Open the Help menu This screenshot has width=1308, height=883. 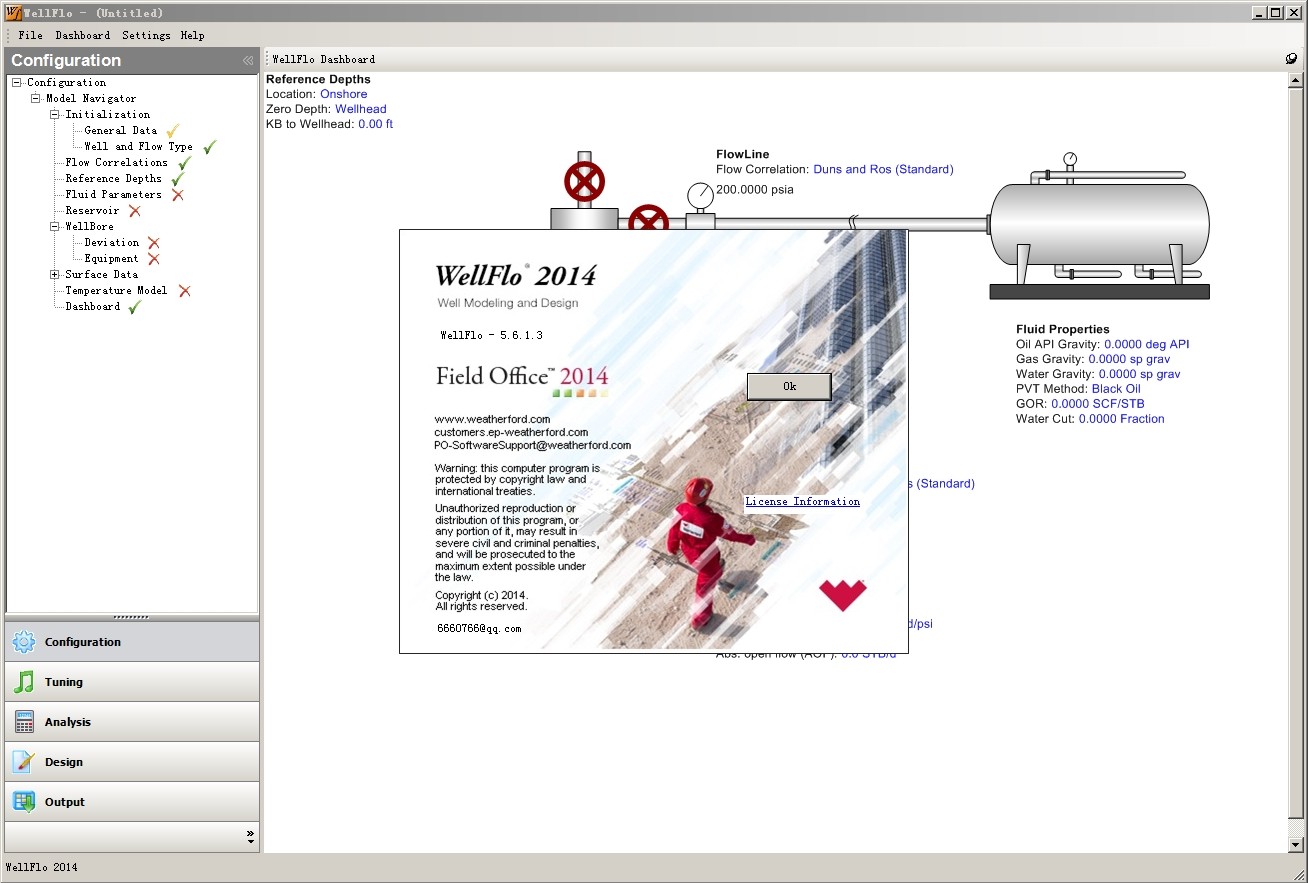192,35
